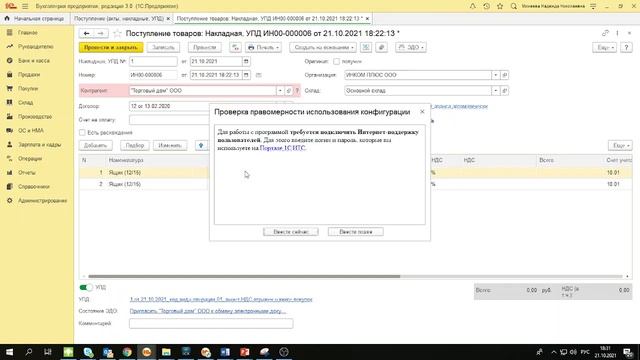Click Ввести позже in dialog
The width and height of the screenshot is (640, 360).
[356, 232]
